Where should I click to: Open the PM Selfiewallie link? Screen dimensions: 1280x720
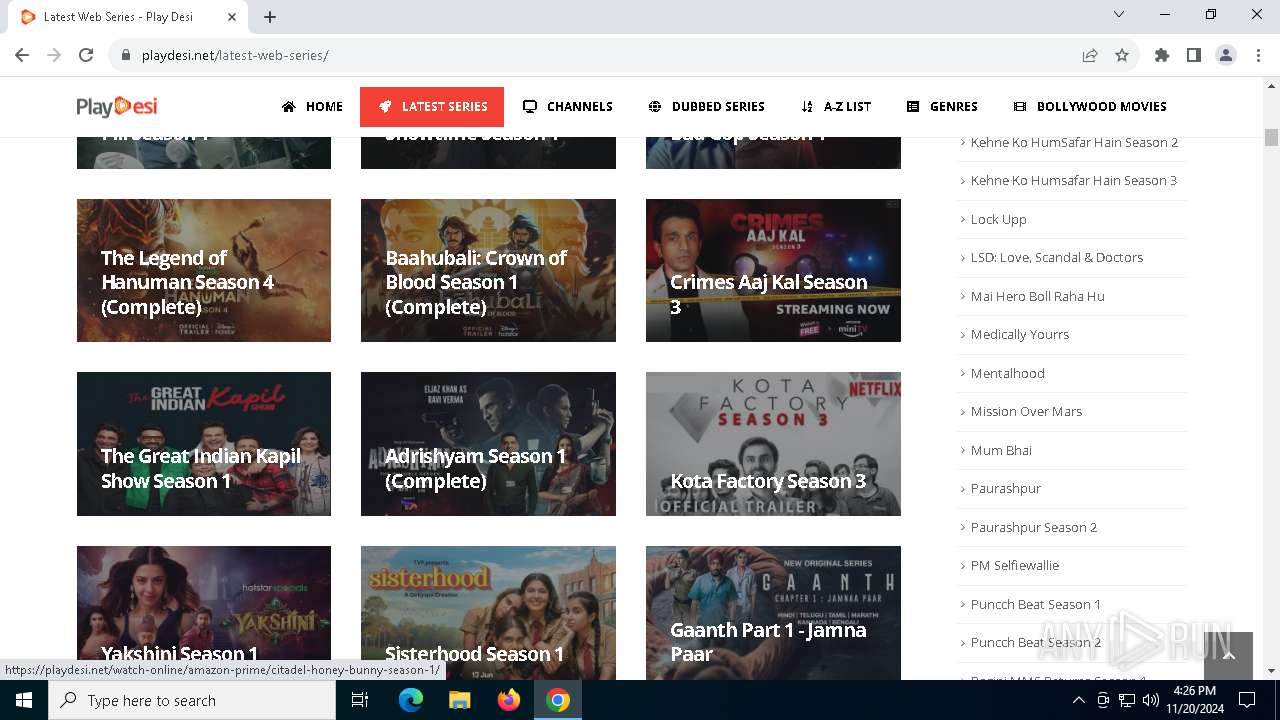1014,565
